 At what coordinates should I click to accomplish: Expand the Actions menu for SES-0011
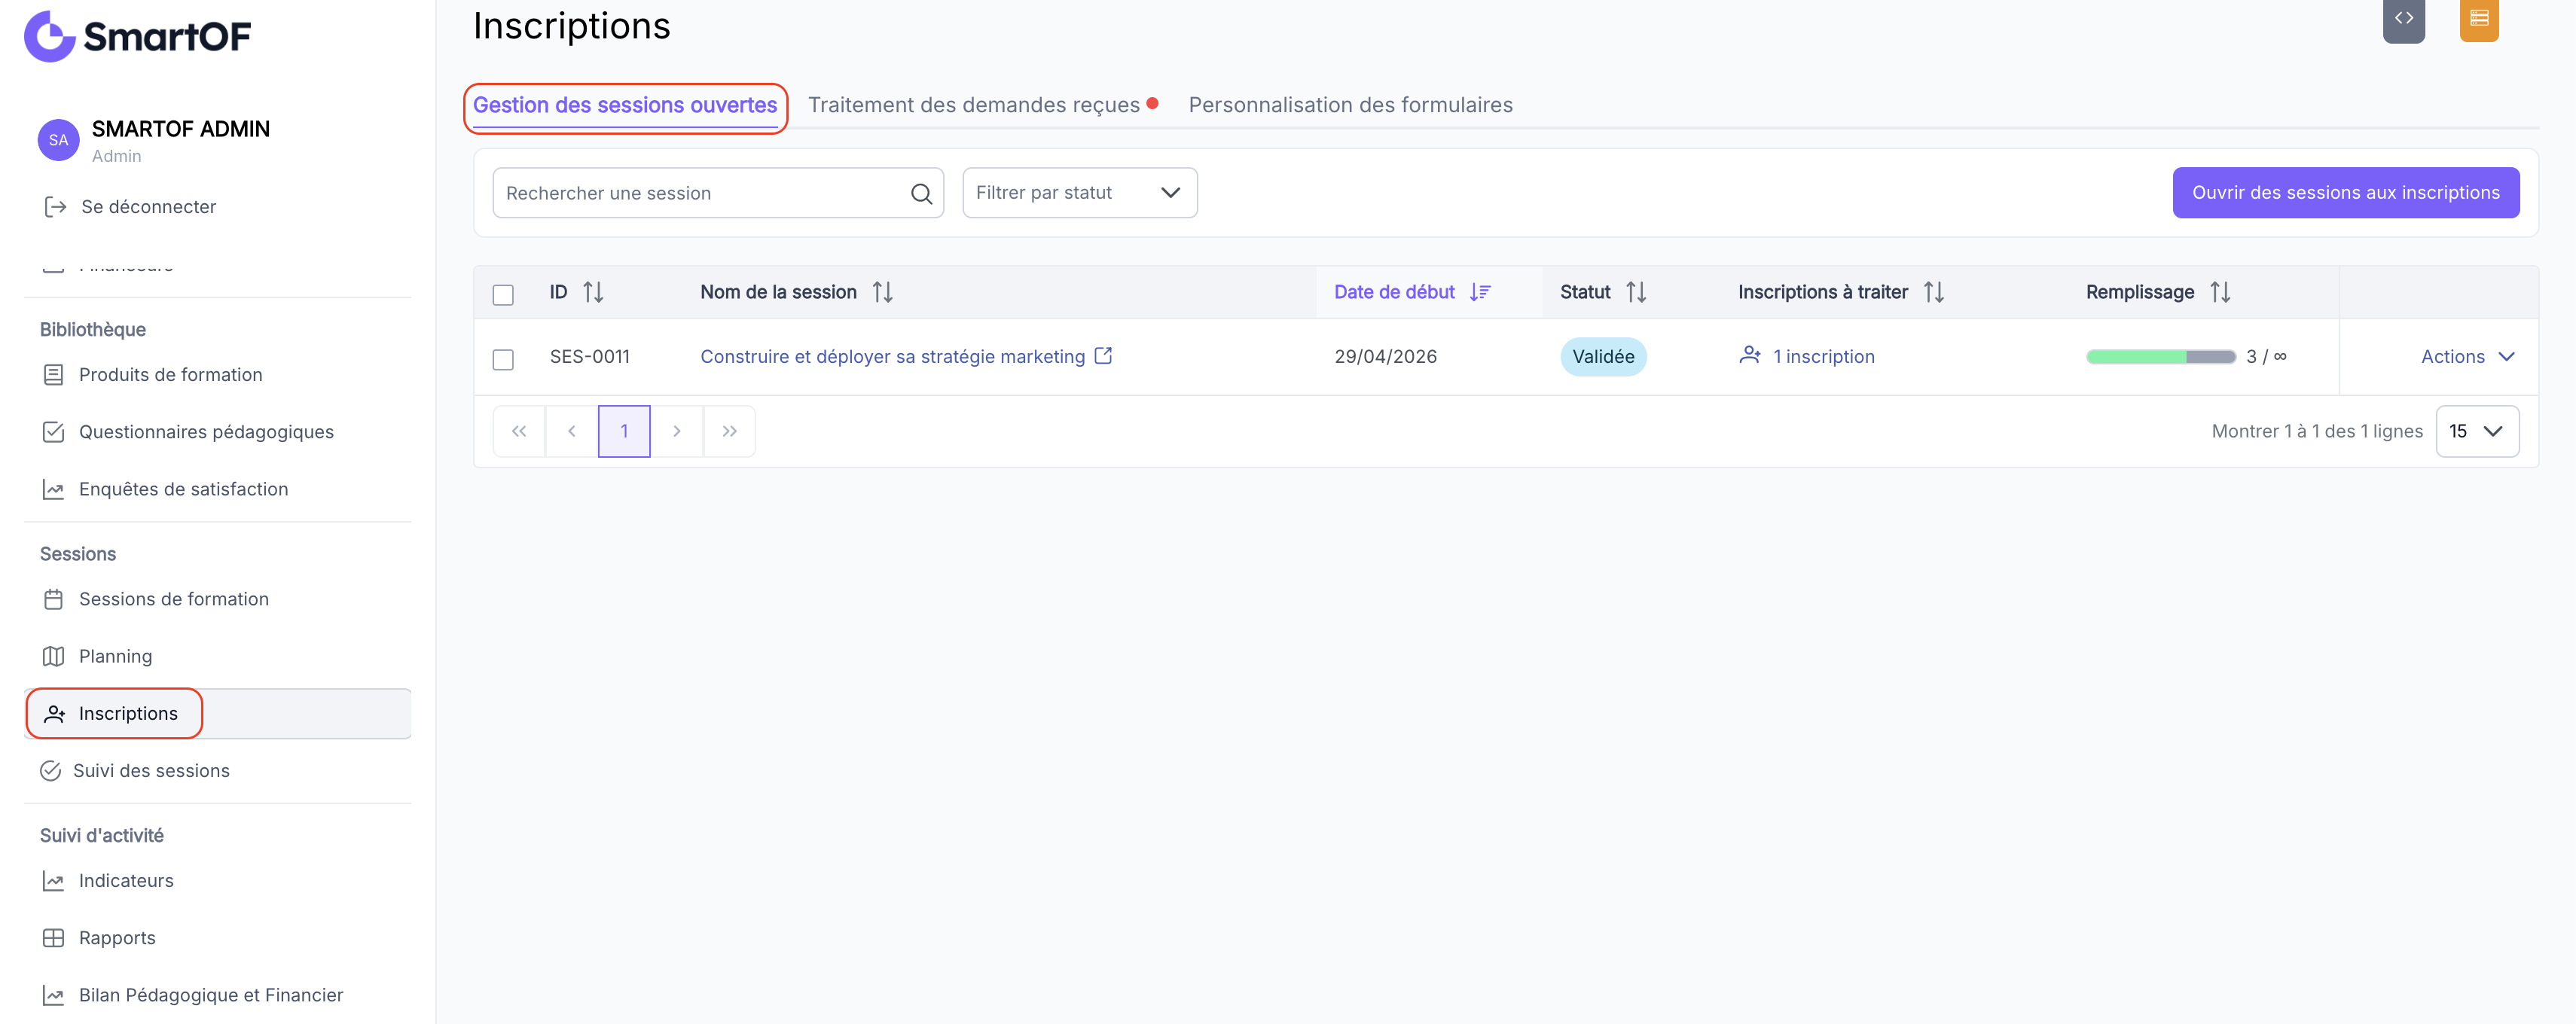click(2467, 357)
